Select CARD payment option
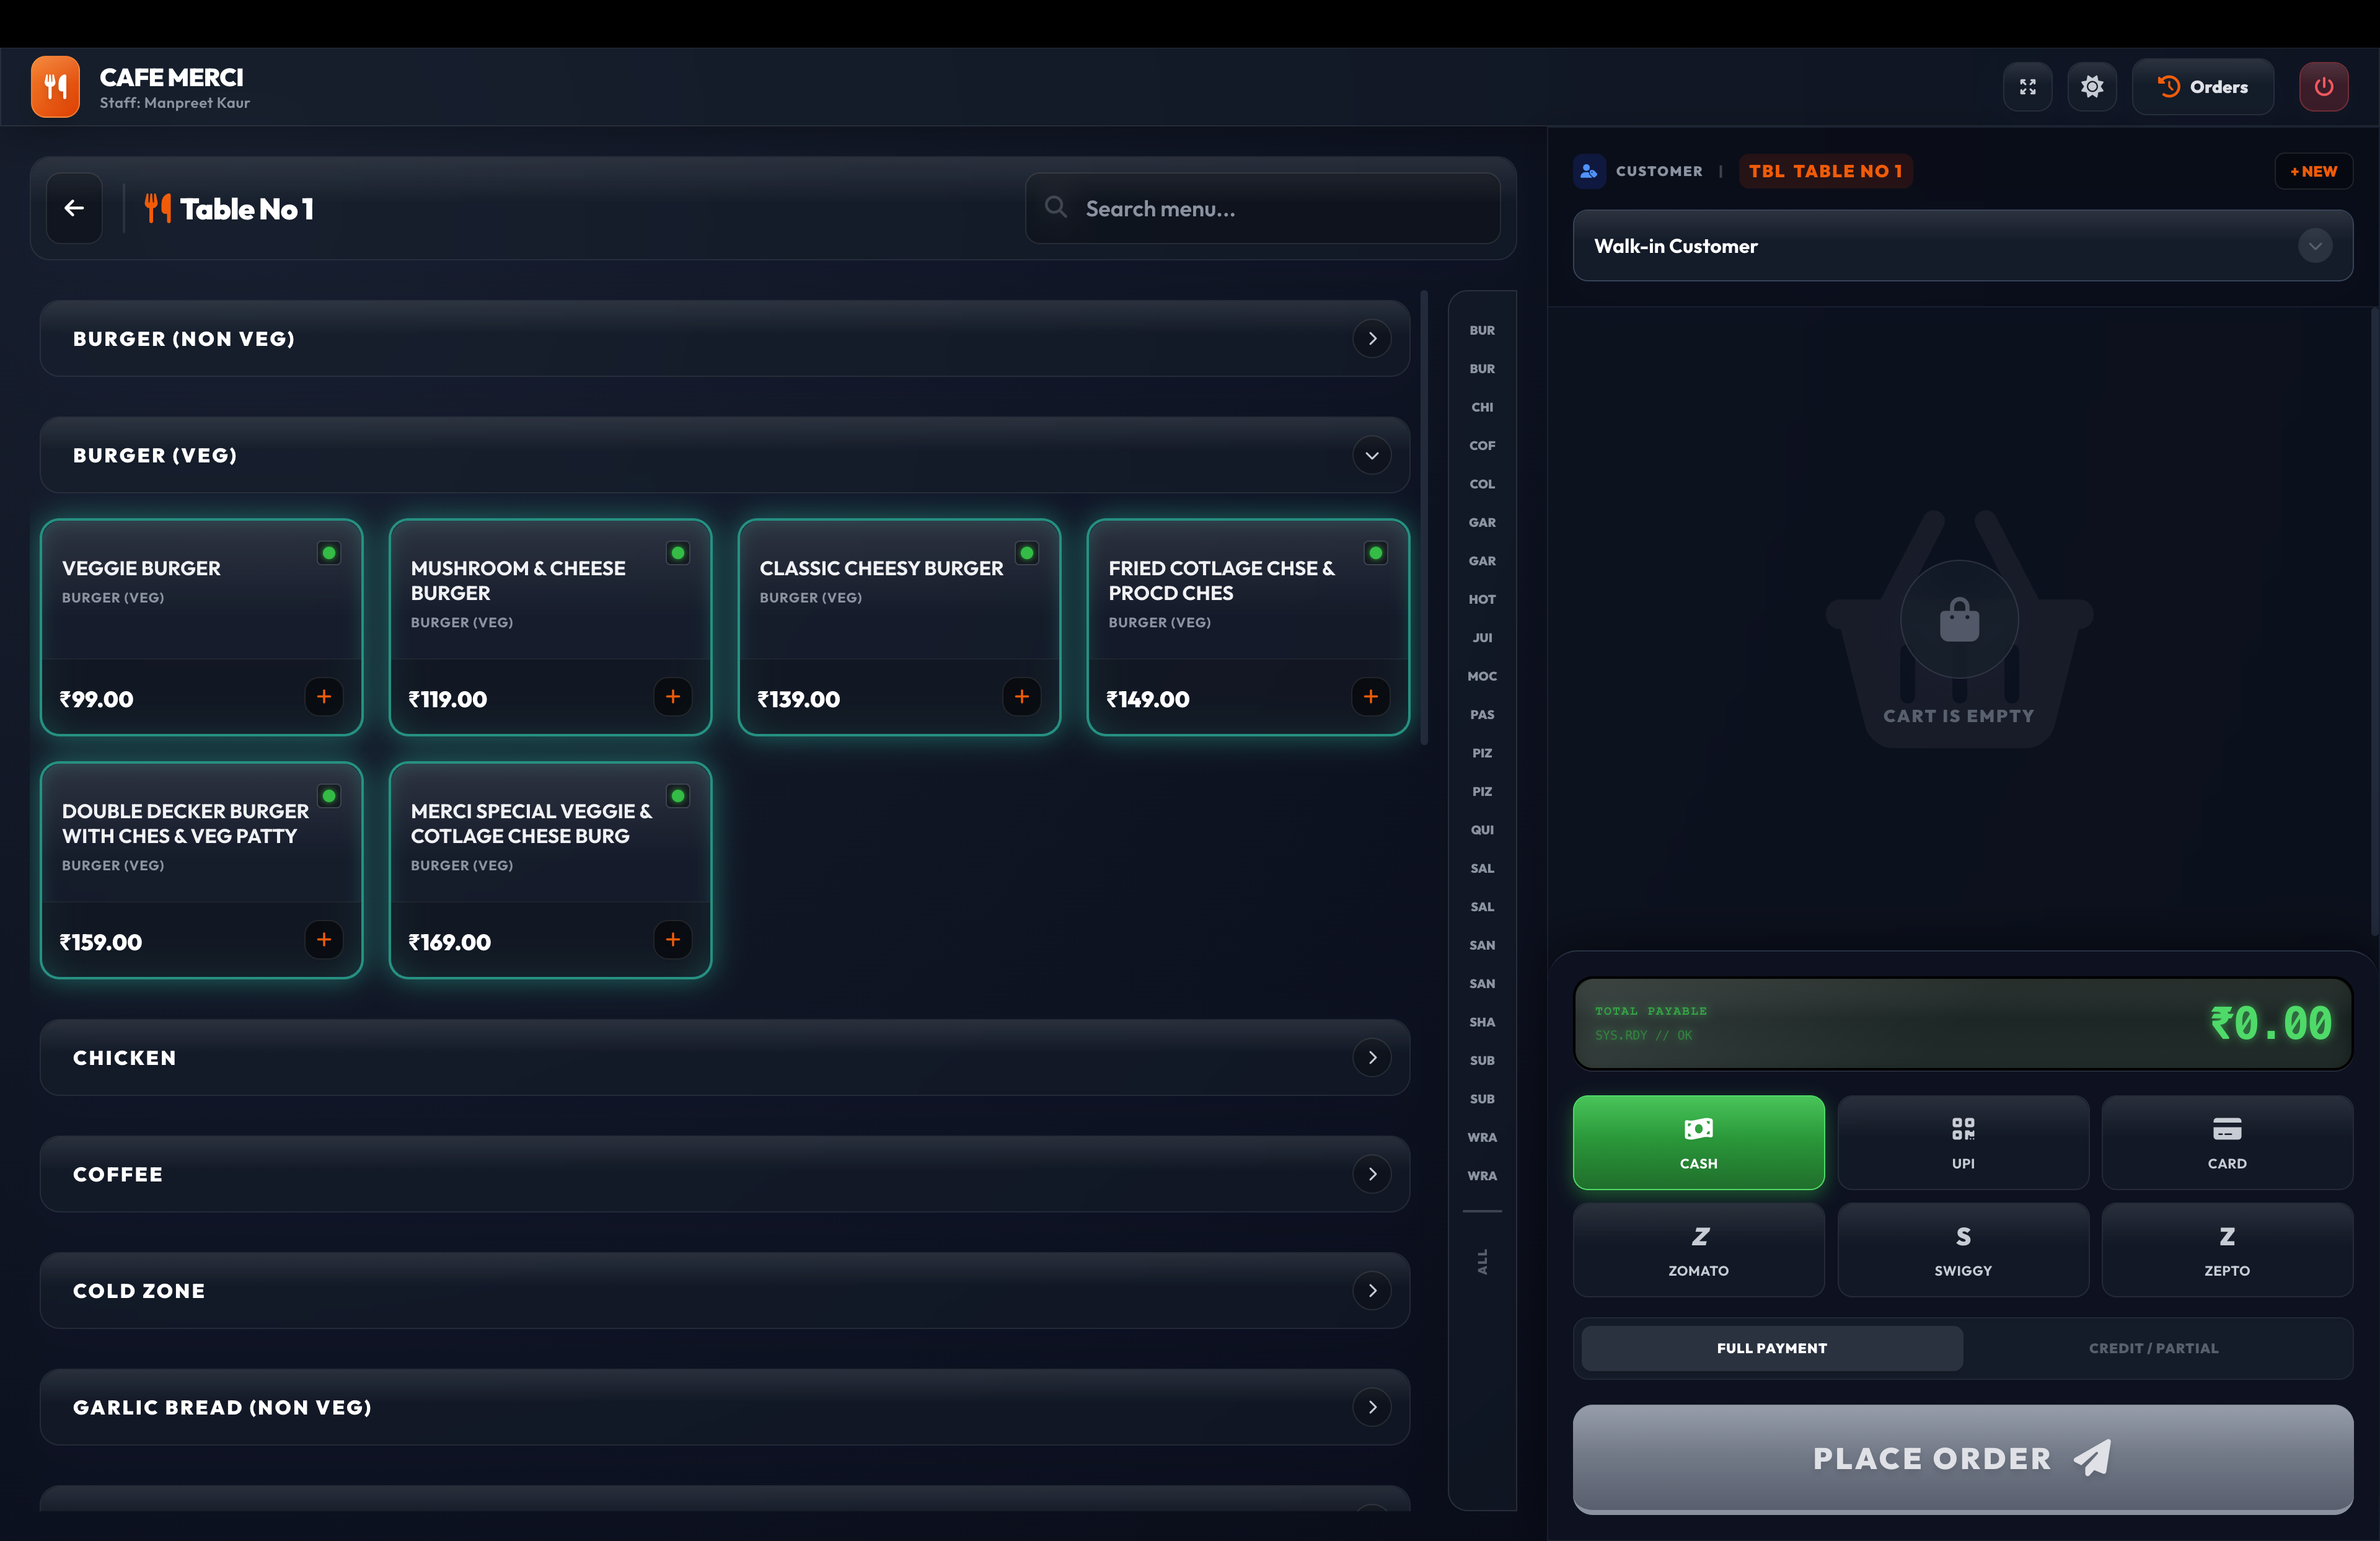The height and width of the screenshot is (1541, 2380). tap(2227, 1143)
